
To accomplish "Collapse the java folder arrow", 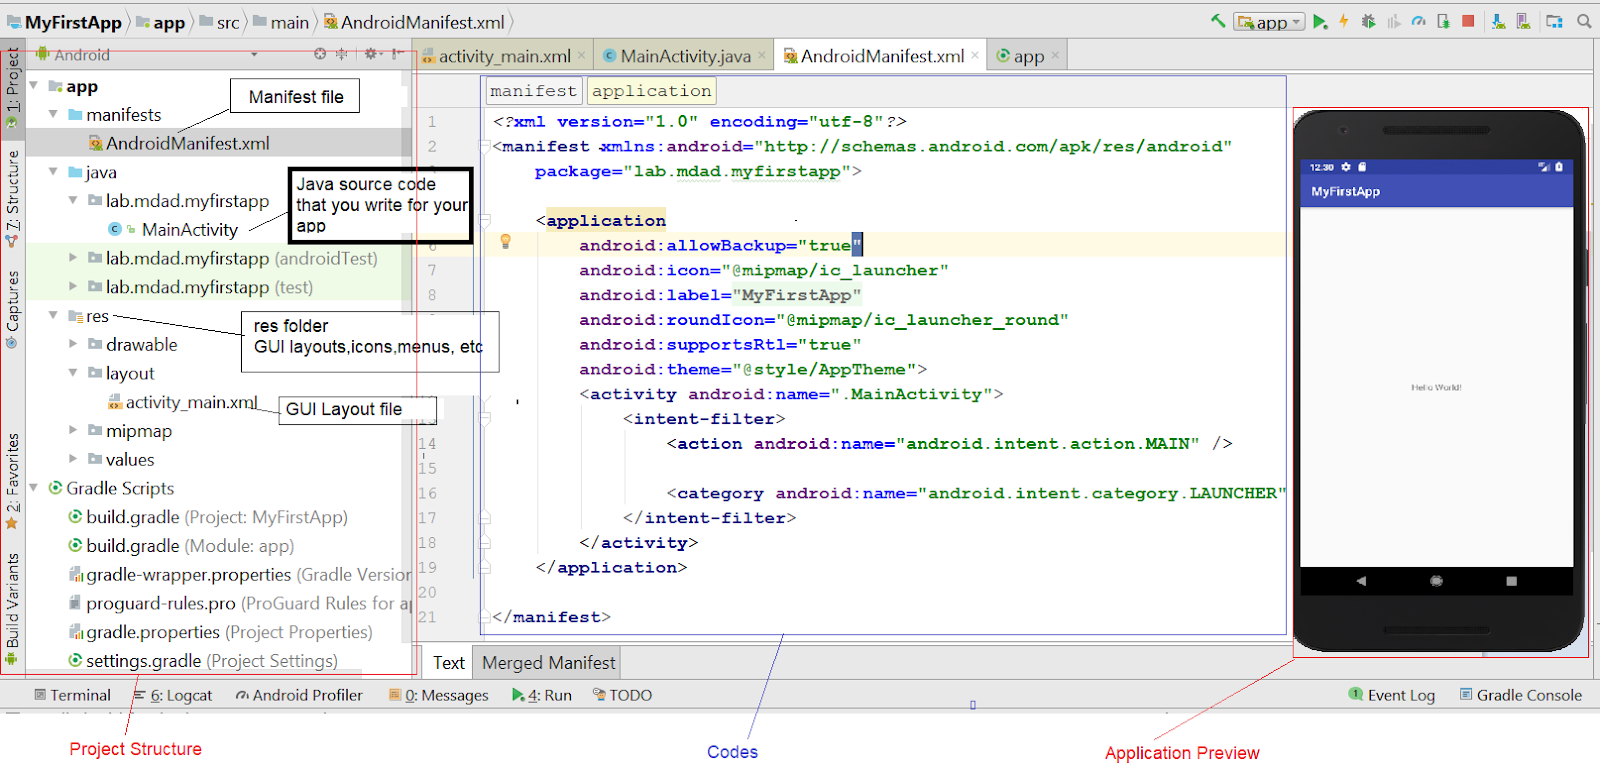I will 53,172.
